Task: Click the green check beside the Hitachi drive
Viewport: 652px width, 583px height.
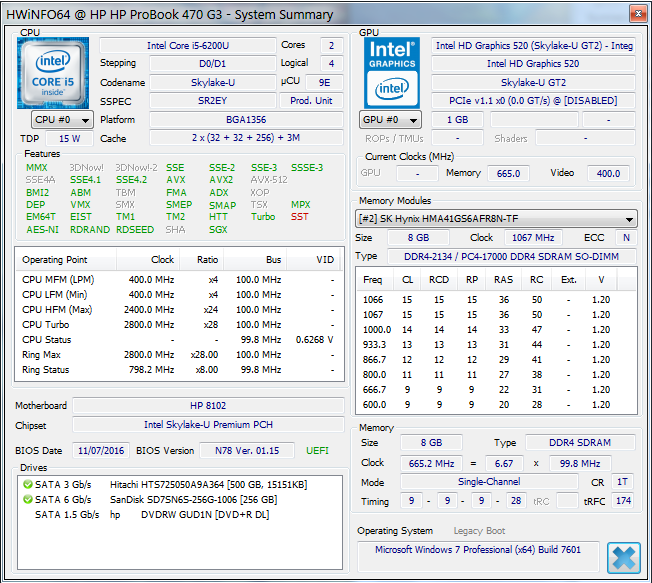Action: pyautogui.click(x=28, y=484)
